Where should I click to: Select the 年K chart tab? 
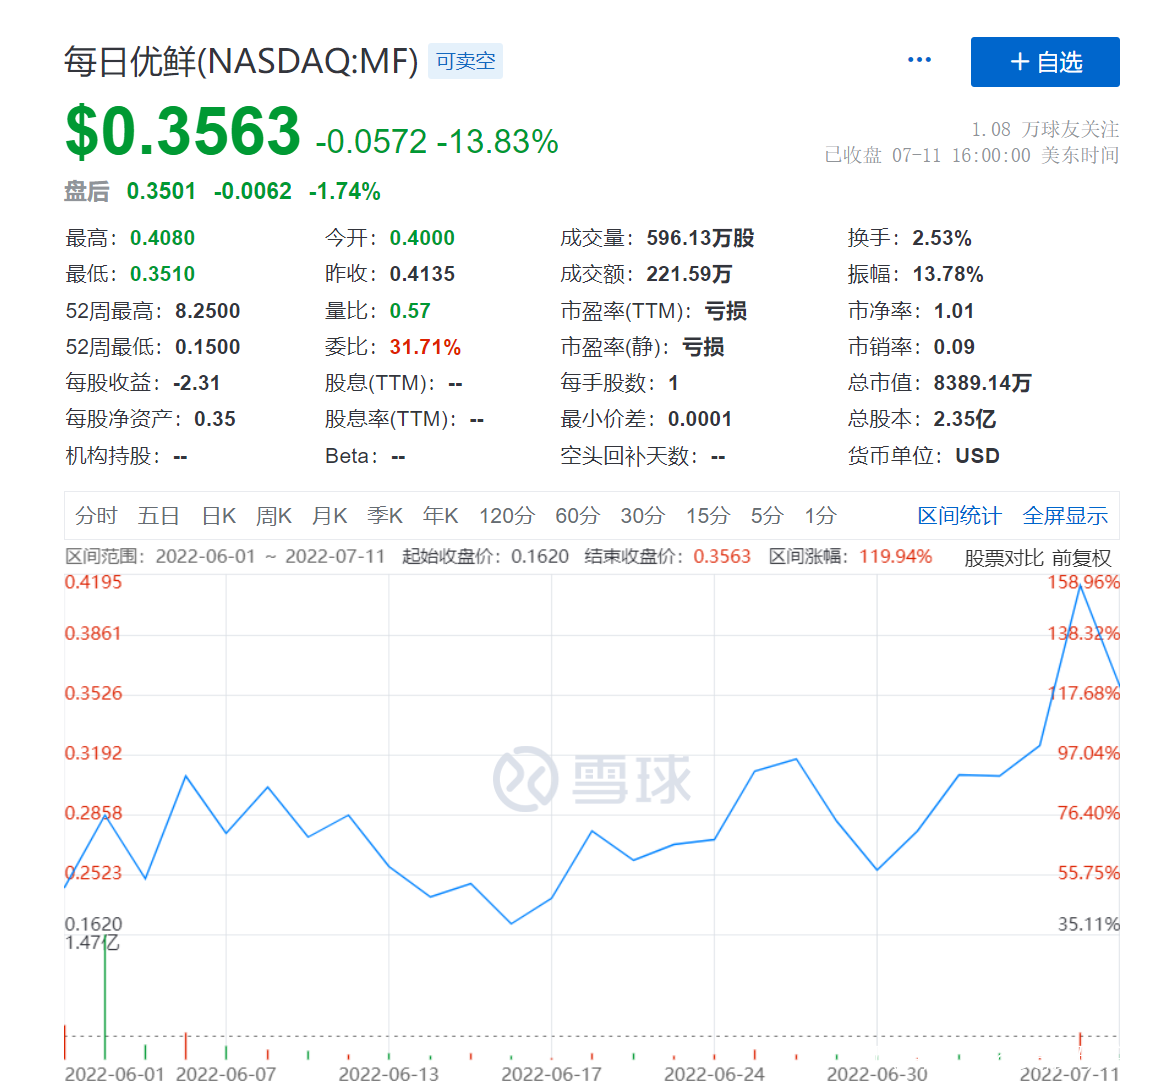click(x=440, y=515)
